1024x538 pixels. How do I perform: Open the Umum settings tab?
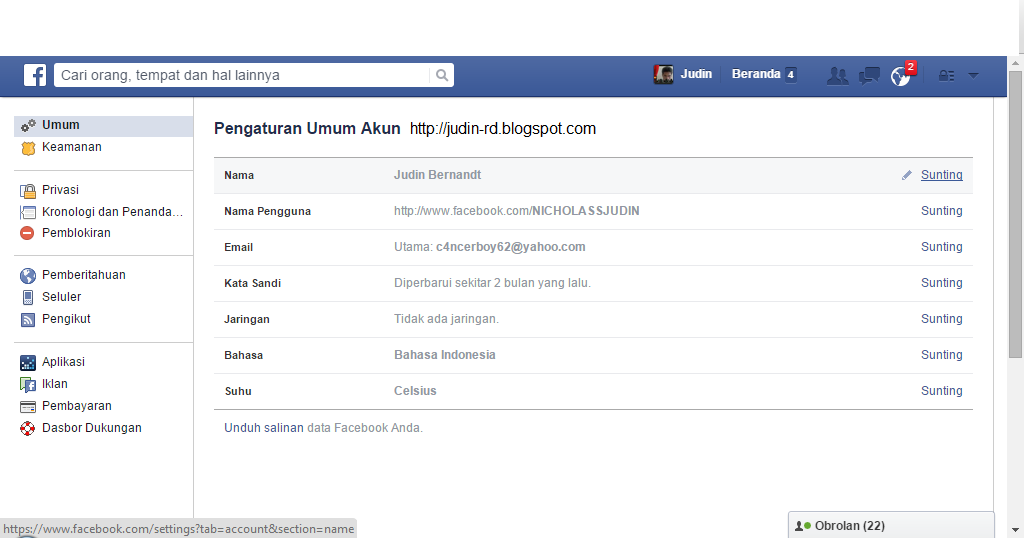[x=103, y=125]
